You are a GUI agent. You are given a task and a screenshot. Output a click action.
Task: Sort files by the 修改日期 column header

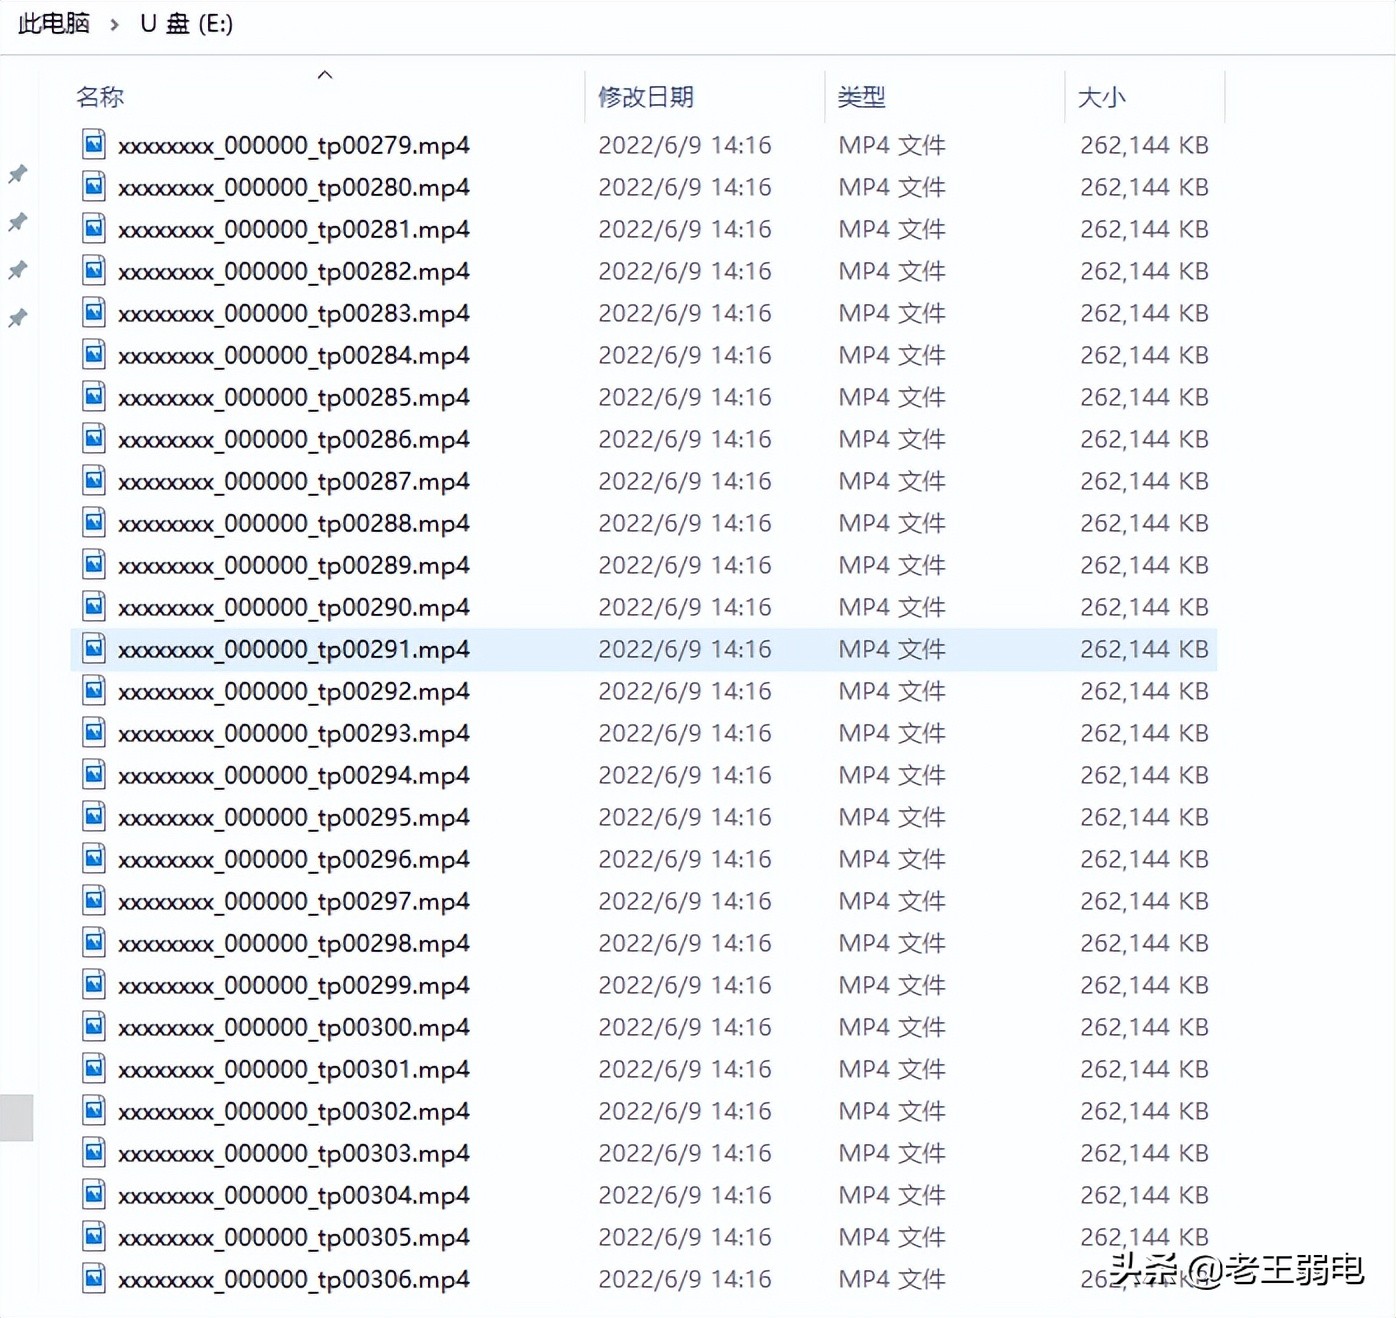tap(648, 97)
